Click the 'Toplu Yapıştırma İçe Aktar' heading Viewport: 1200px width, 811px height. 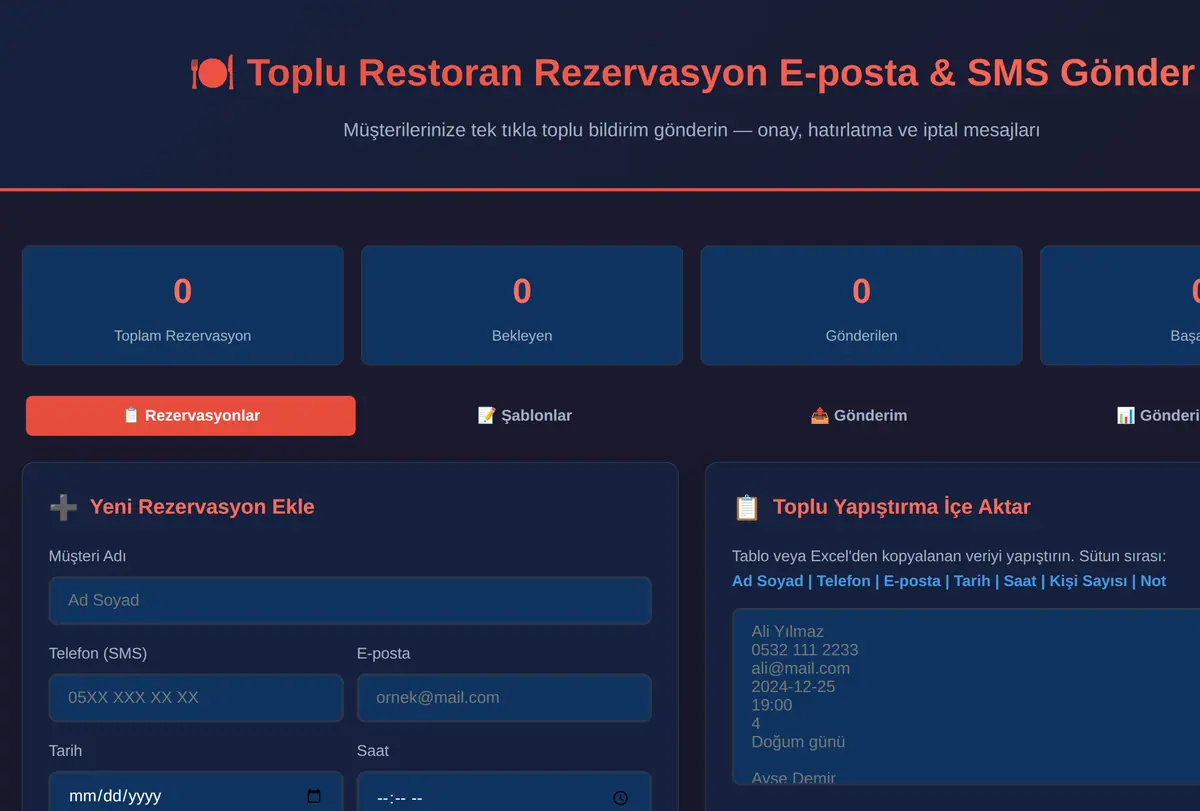point(901,507)
